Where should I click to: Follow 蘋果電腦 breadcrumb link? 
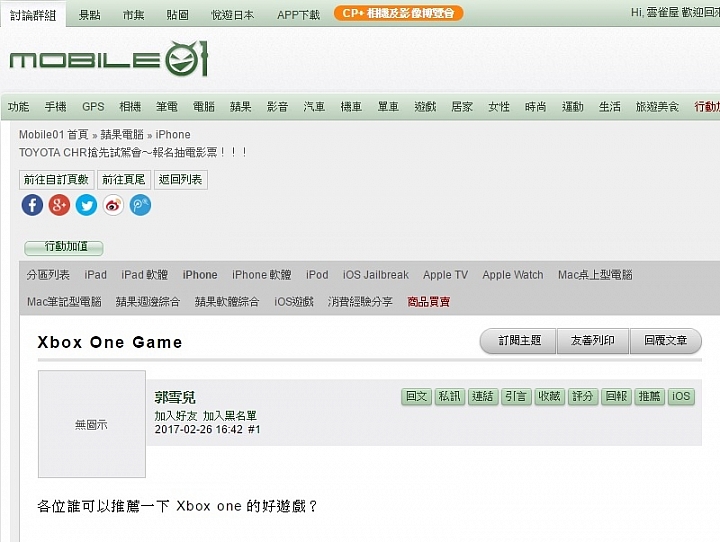122,135
